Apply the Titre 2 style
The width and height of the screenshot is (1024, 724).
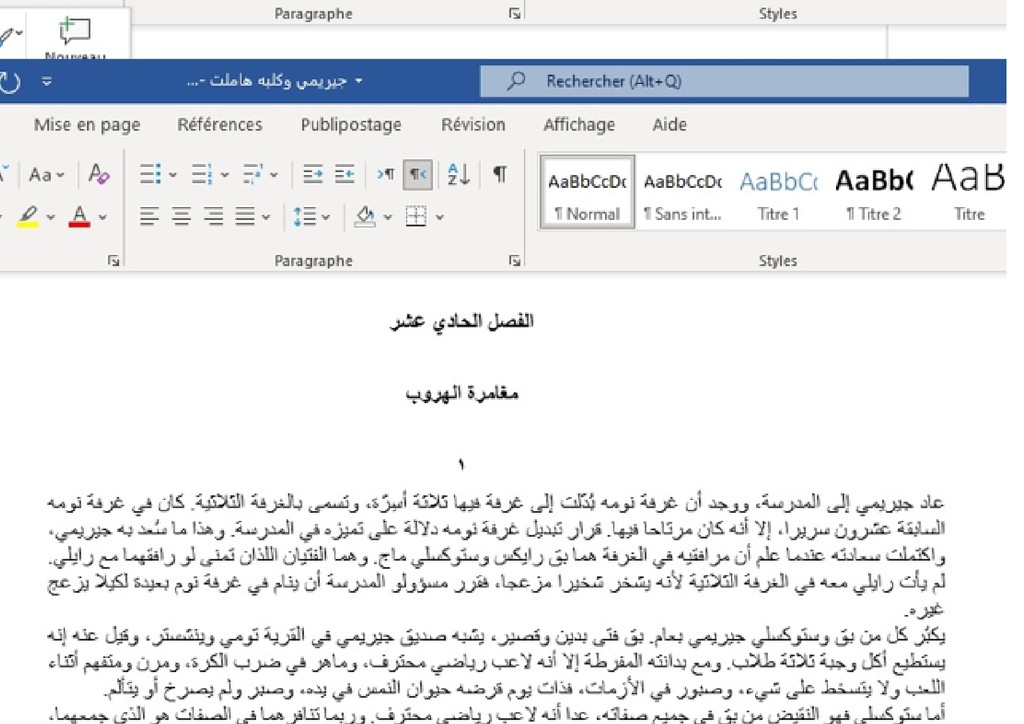pos(874,193)
